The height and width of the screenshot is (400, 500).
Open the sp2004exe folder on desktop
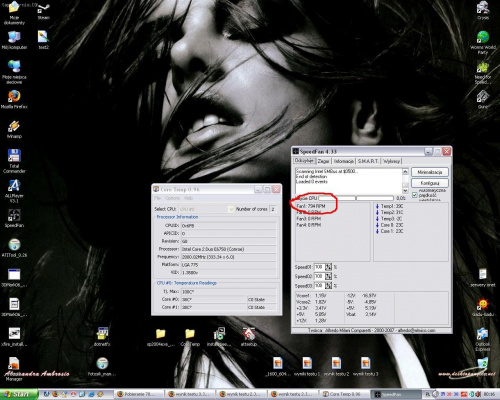160,337
